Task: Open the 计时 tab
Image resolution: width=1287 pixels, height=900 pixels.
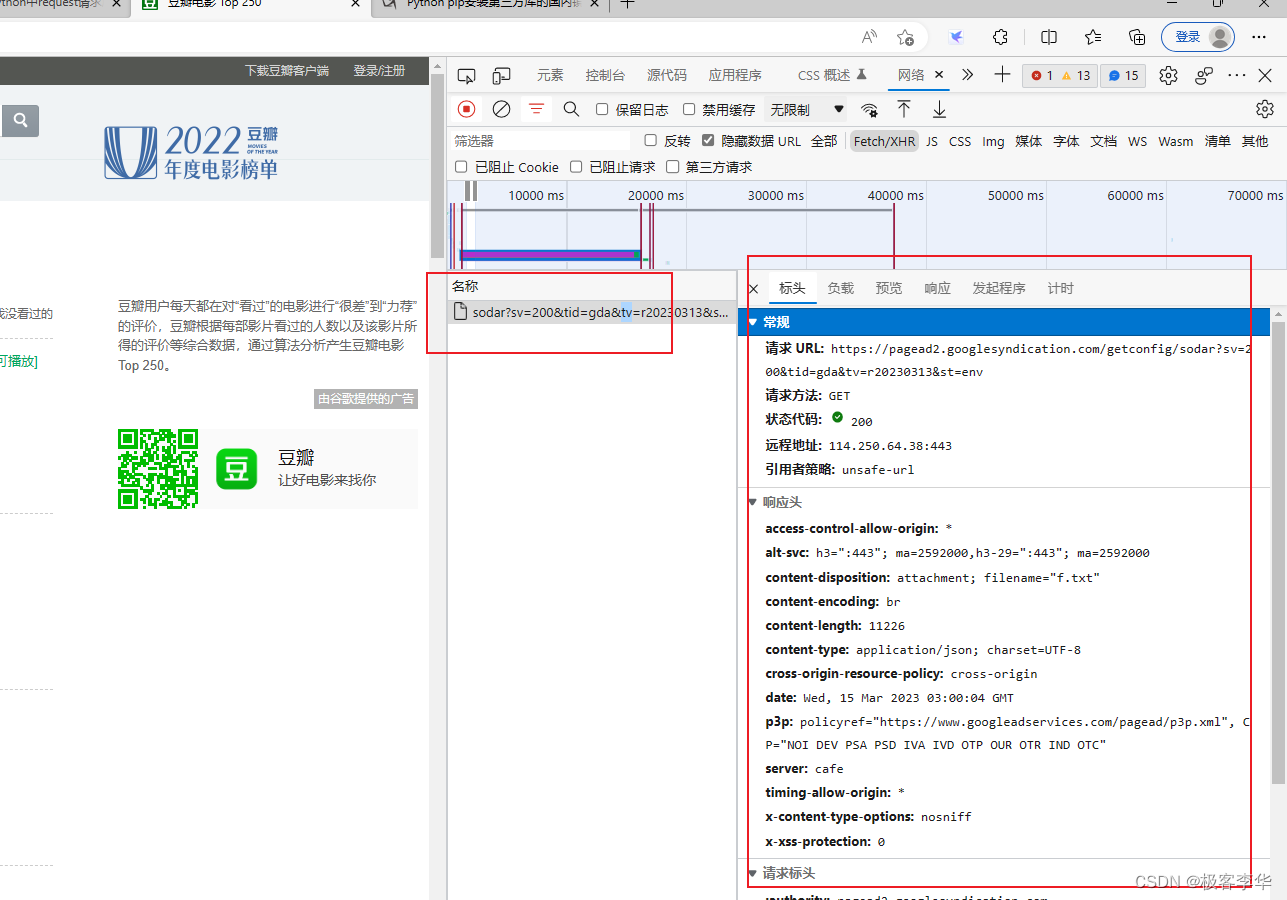Action: (1061, 288)
